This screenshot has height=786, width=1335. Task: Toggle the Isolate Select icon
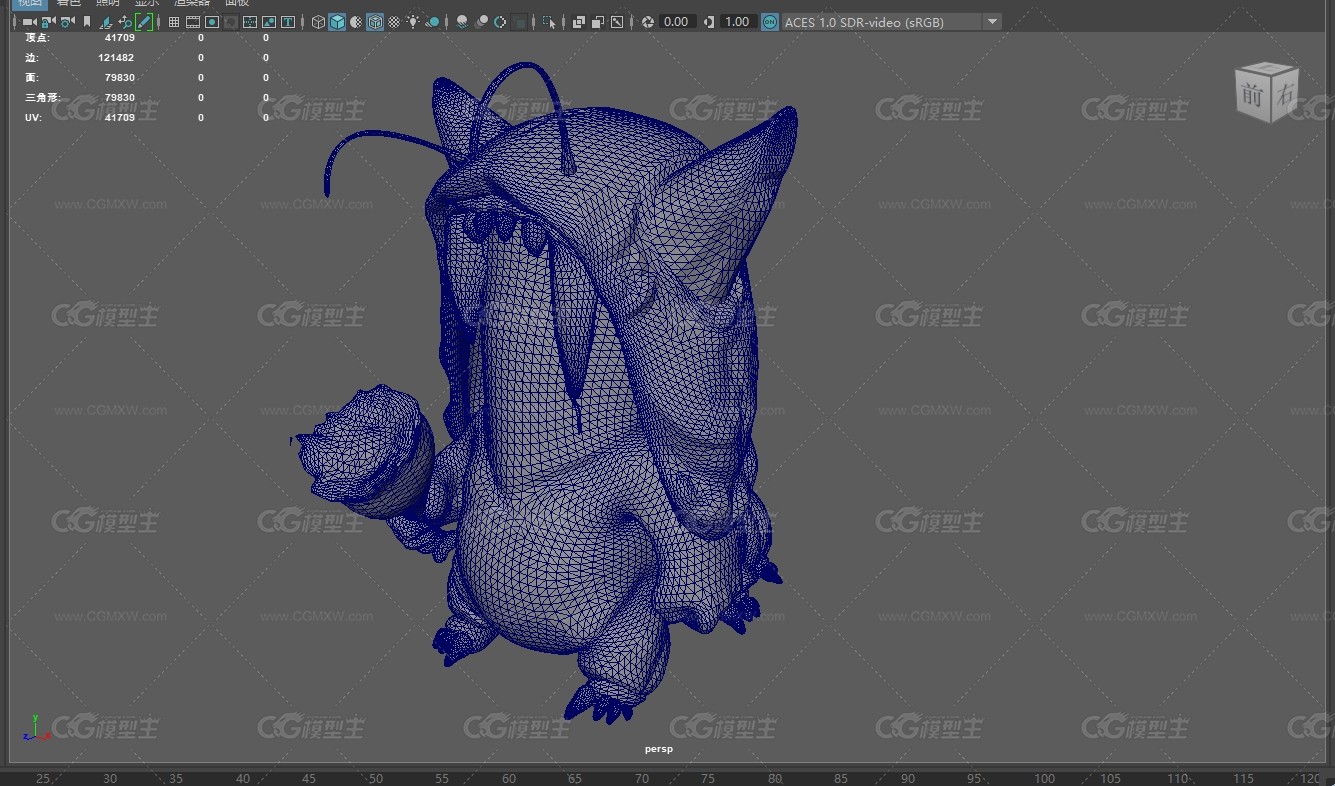click(x=549, y=21)
